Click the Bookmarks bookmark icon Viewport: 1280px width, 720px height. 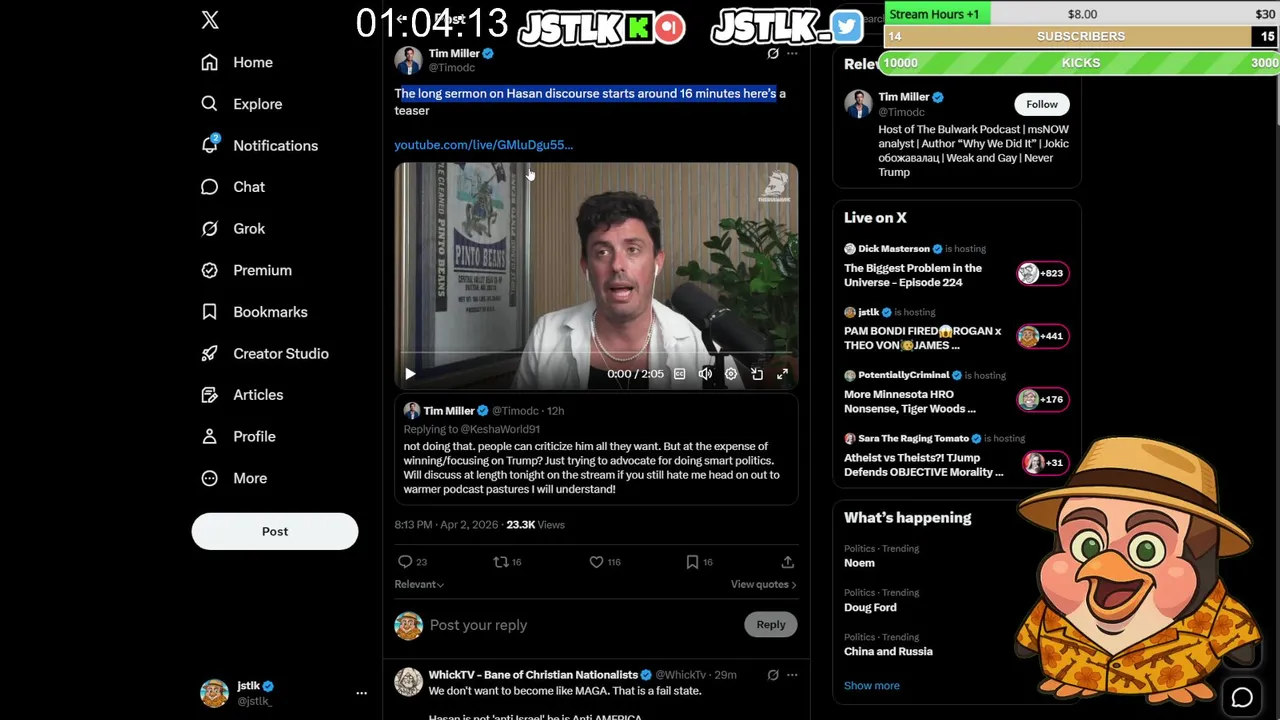[x=209, y=312]
